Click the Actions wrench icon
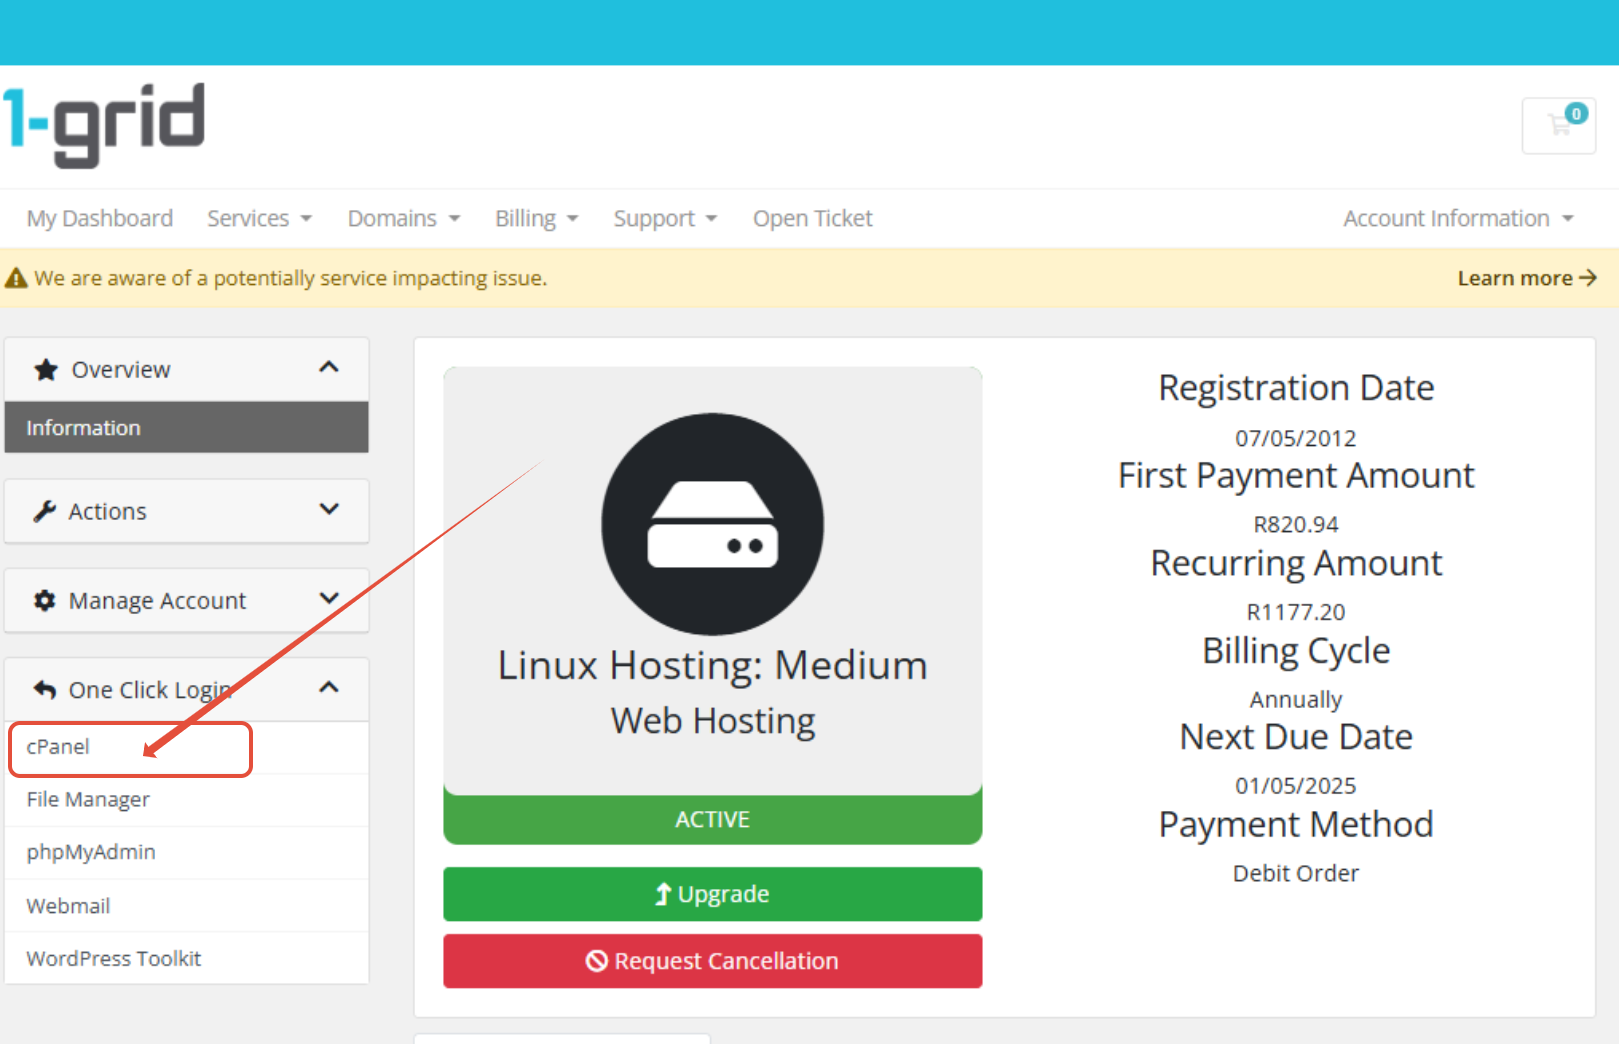 click(44, 511)
